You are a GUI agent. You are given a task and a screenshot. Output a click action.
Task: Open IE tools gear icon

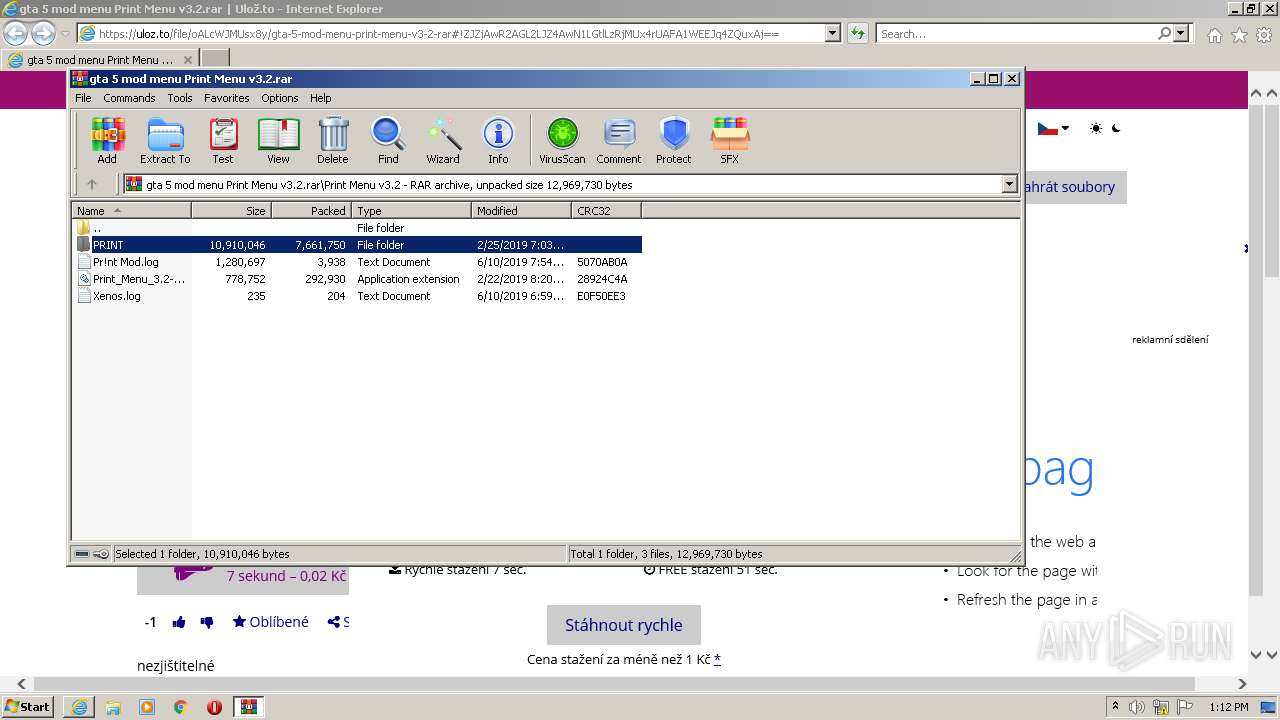[1264, 35]
